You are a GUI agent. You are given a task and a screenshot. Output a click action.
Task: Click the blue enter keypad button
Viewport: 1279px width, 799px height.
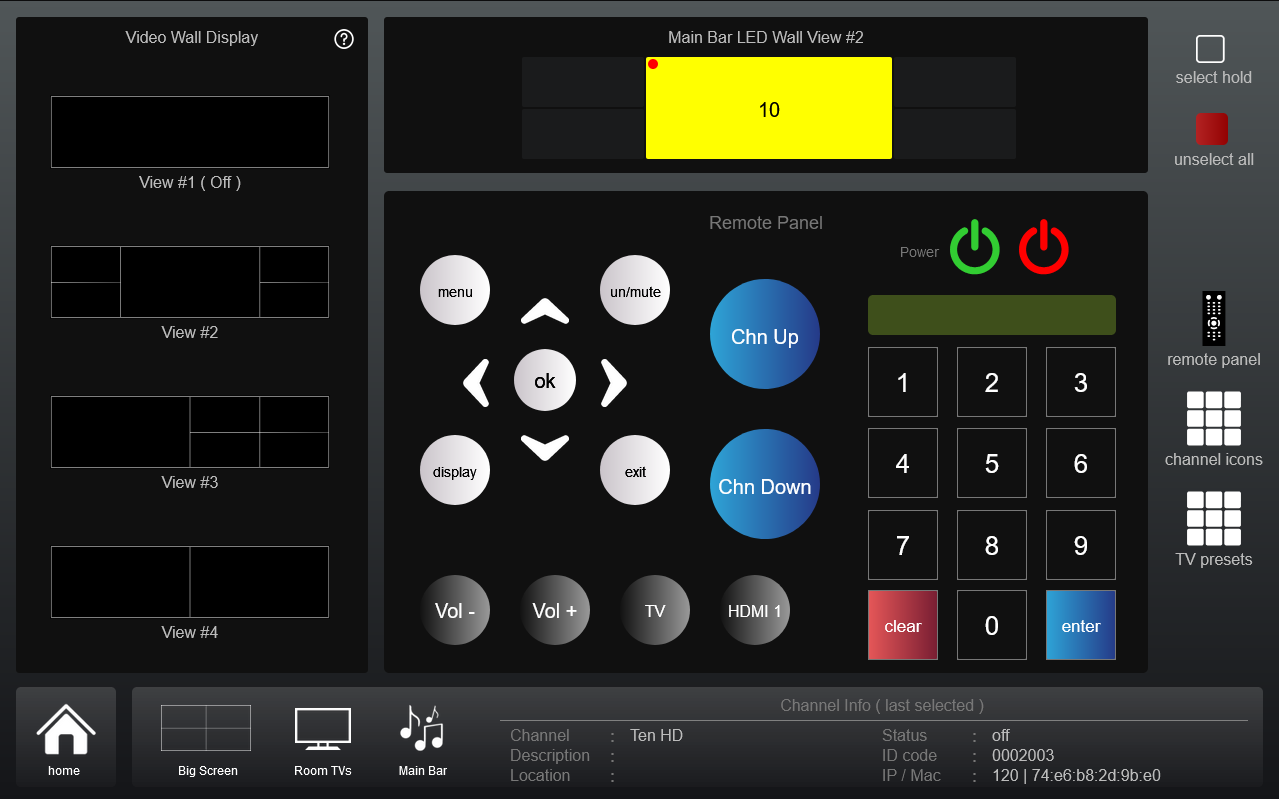pyautogui.click(x=1081, y=625)
